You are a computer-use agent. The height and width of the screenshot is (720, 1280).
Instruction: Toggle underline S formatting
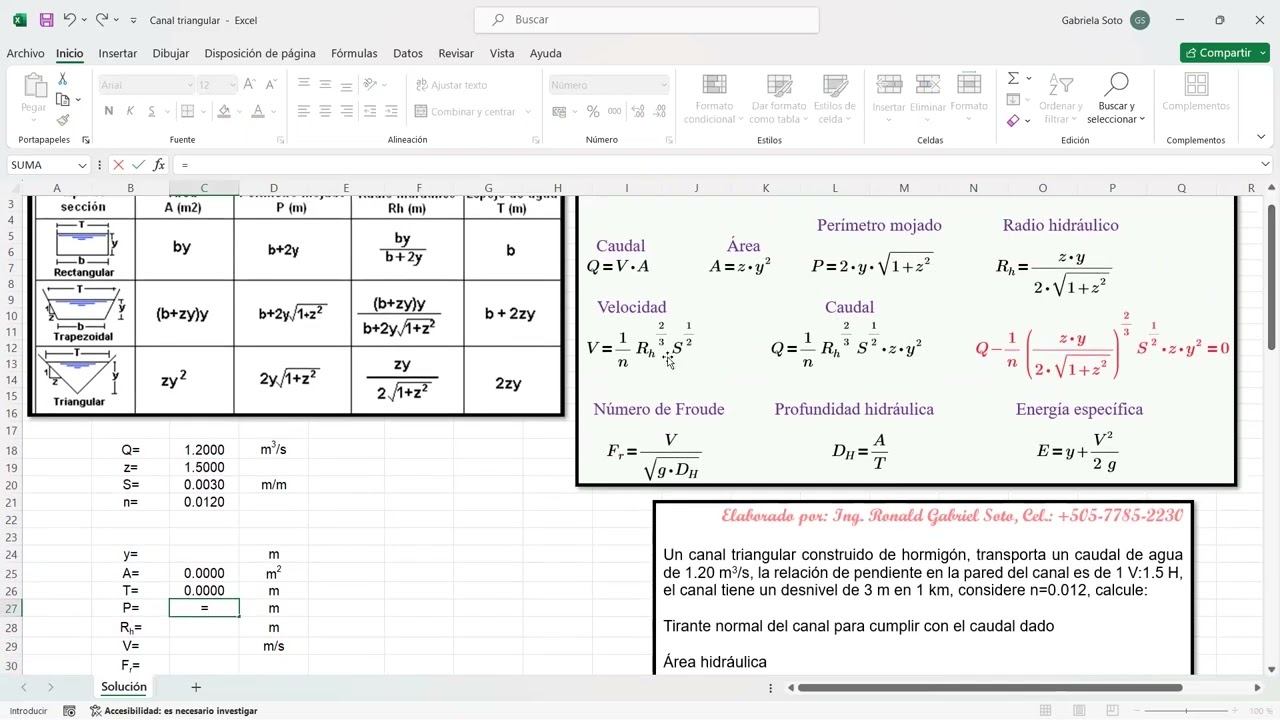click(x=152, y=111)
